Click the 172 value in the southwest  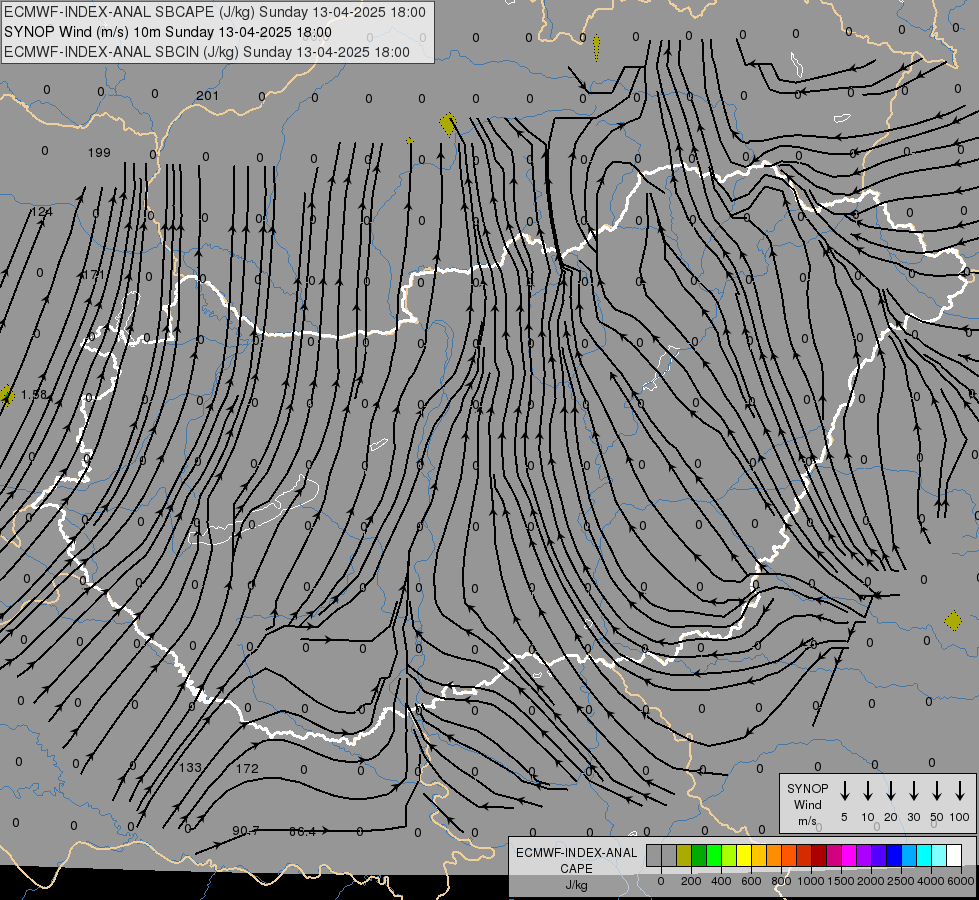tap(247, 768)
